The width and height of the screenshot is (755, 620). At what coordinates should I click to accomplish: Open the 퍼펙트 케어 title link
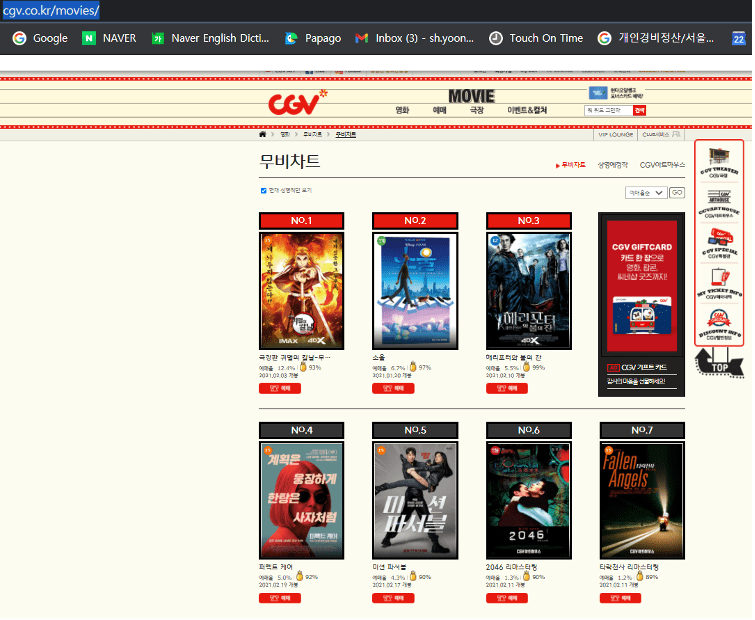tap(275, 567)
